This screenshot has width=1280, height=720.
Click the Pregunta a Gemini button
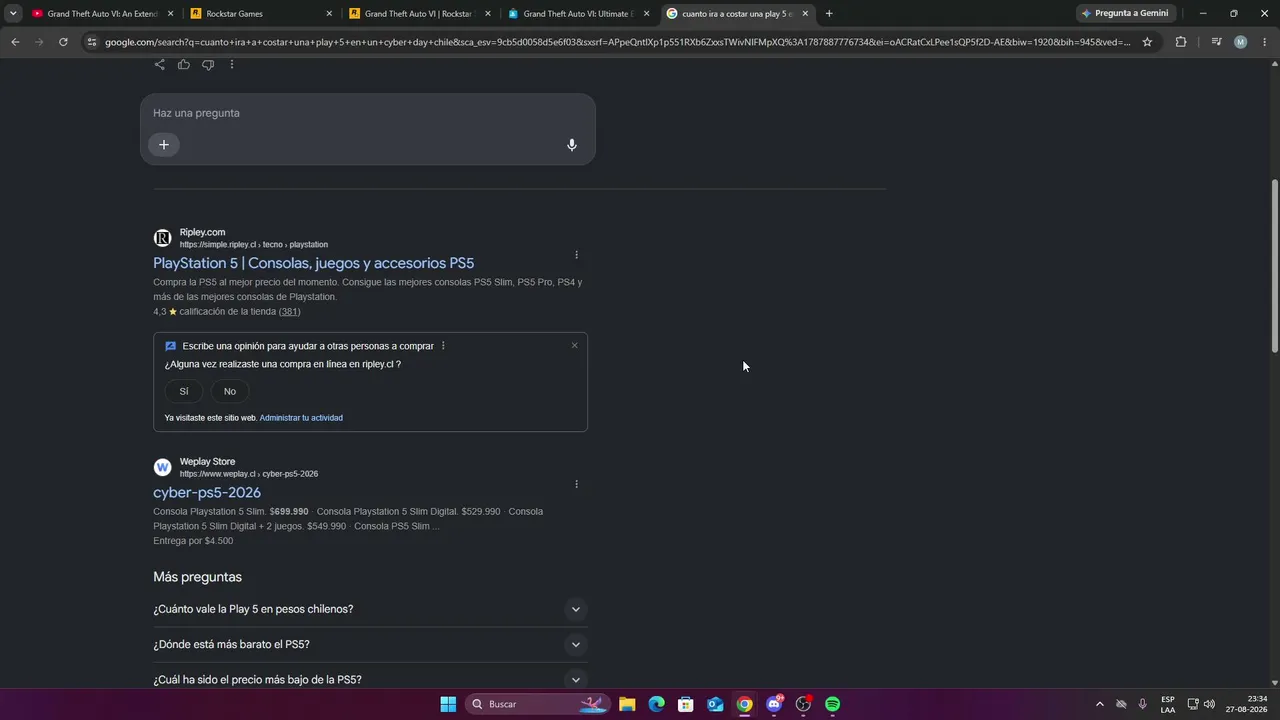tap(1125, 14)
